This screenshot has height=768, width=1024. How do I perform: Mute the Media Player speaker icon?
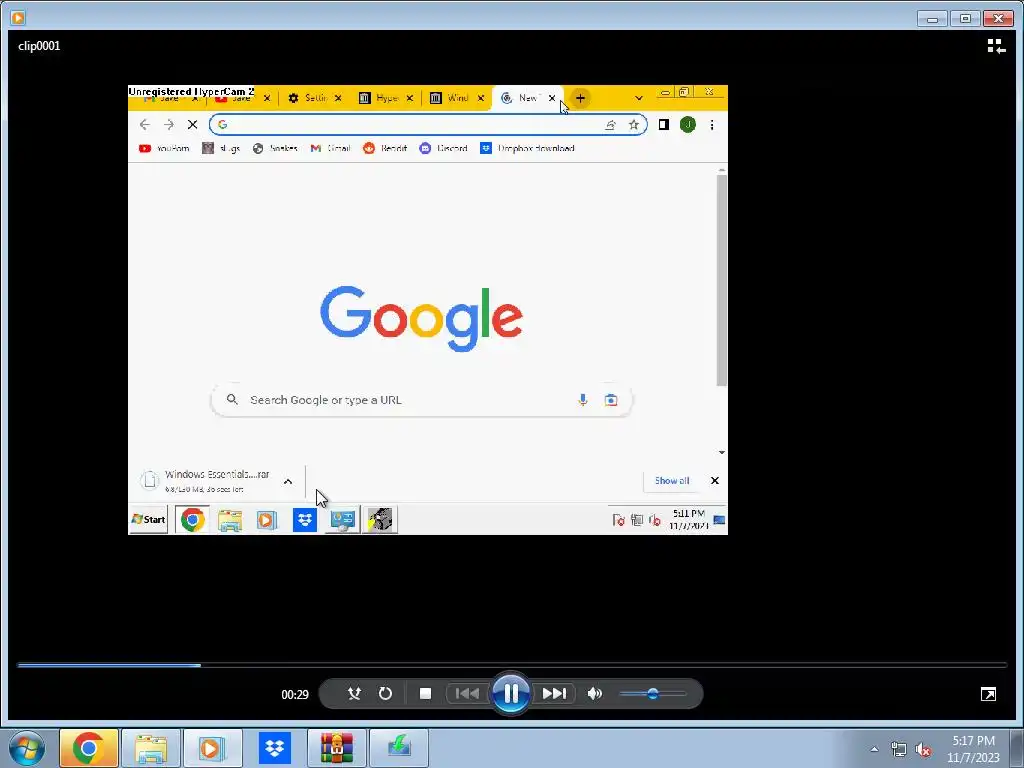(x=594, y=694)
